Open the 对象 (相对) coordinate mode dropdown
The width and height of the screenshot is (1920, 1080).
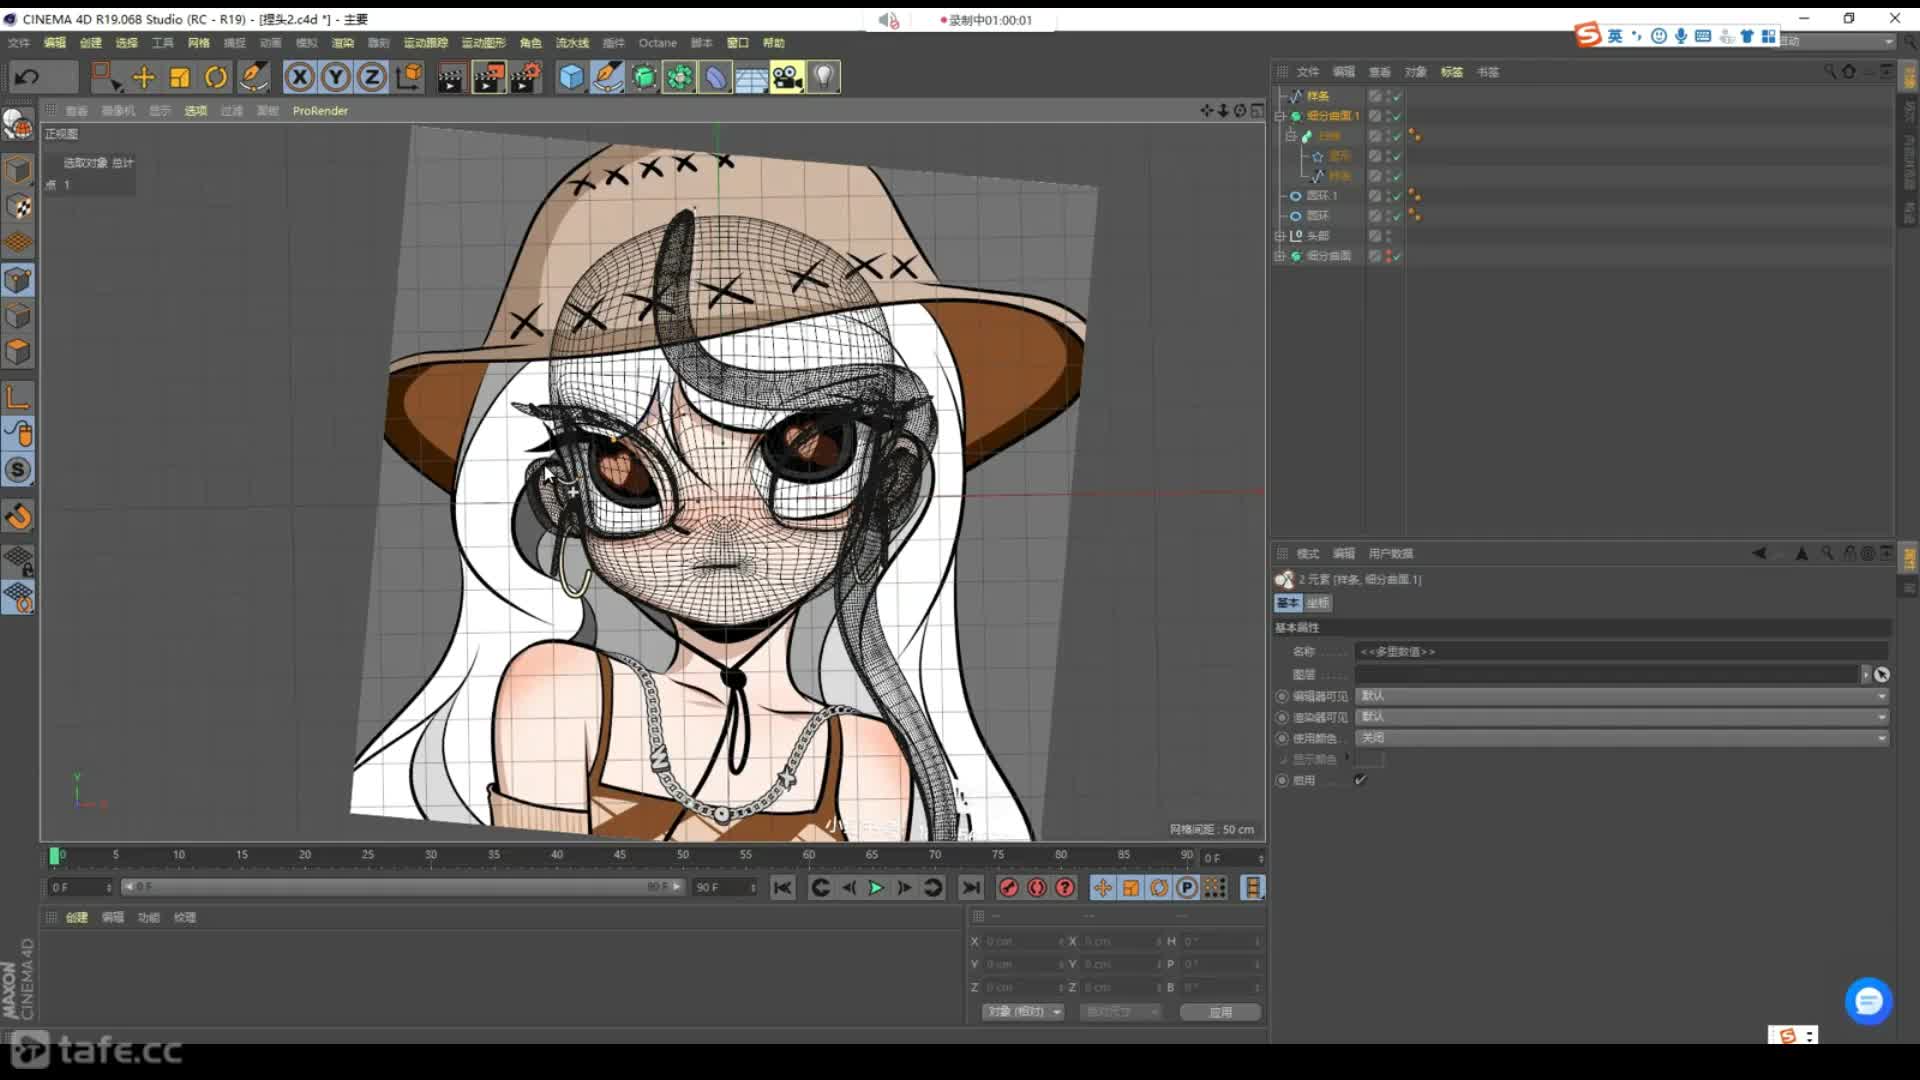coord(1023,1012)
